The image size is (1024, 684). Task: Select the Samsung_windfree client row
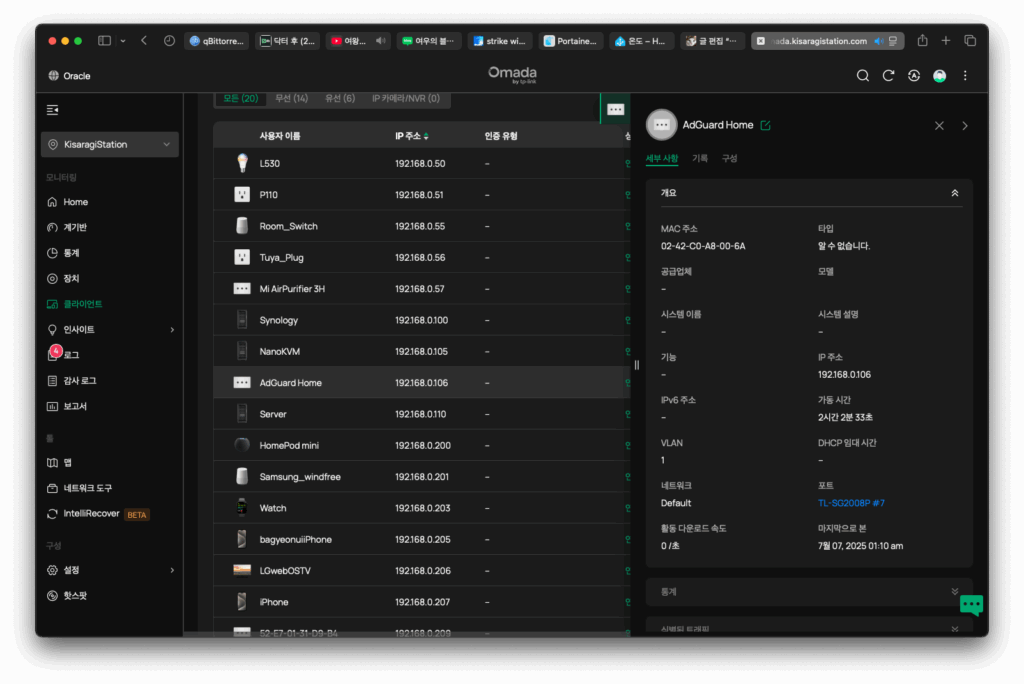(422, 476)
